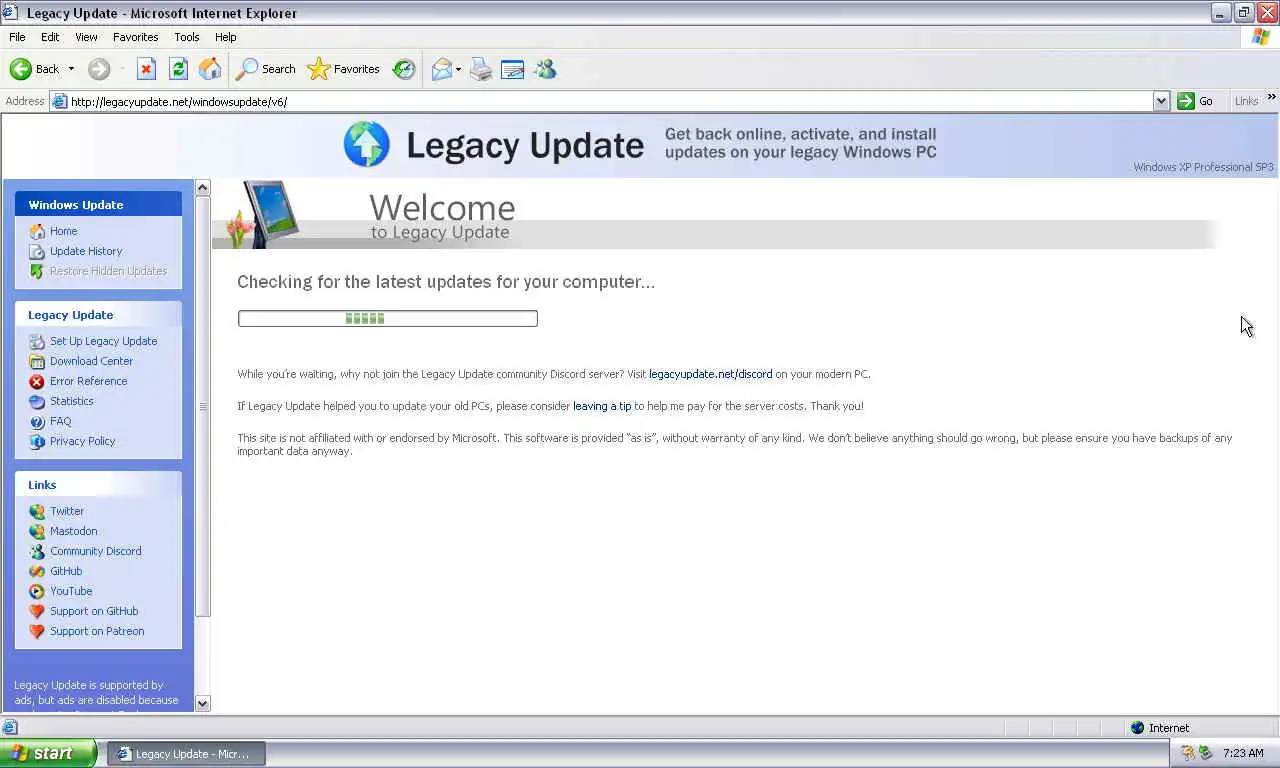Open the Search toolbar button
Viewport: 1280px width, 768px height.
[x=265, y=69]
